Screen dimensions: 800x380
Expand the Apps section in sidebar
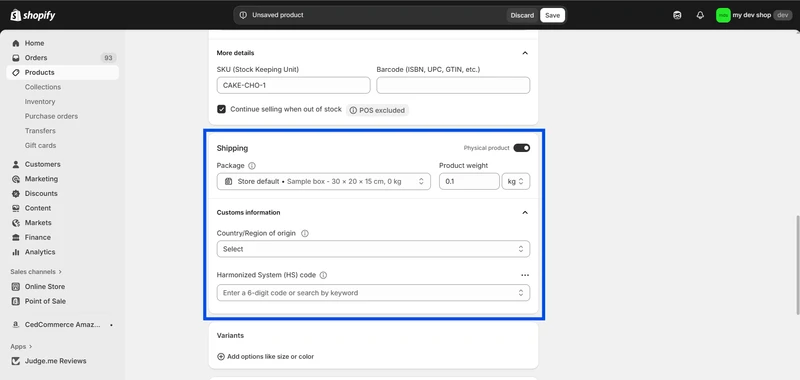pyautogui.click(x=21, y=347)
